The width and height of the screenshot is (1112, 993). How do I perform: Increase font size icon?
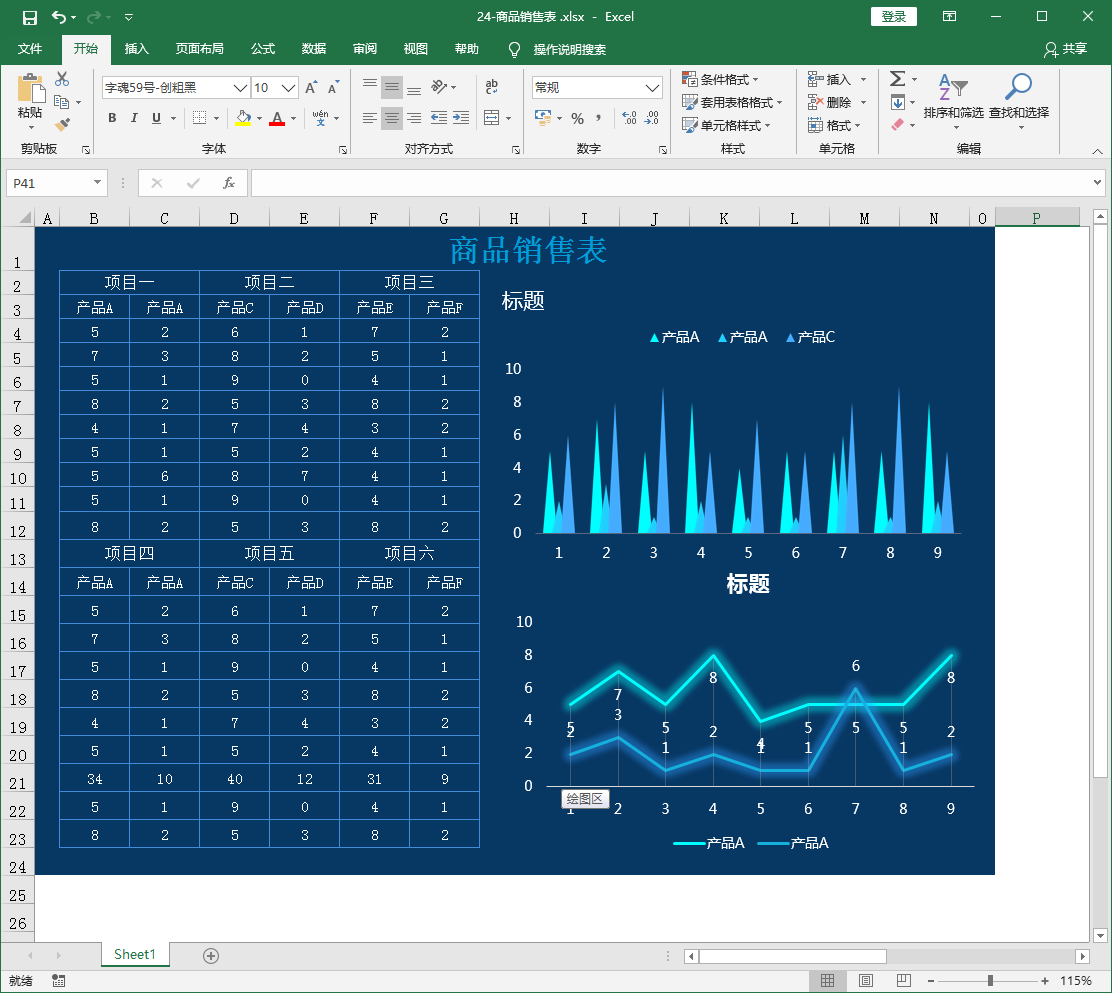pyautogui.click(x=311, y=87)
